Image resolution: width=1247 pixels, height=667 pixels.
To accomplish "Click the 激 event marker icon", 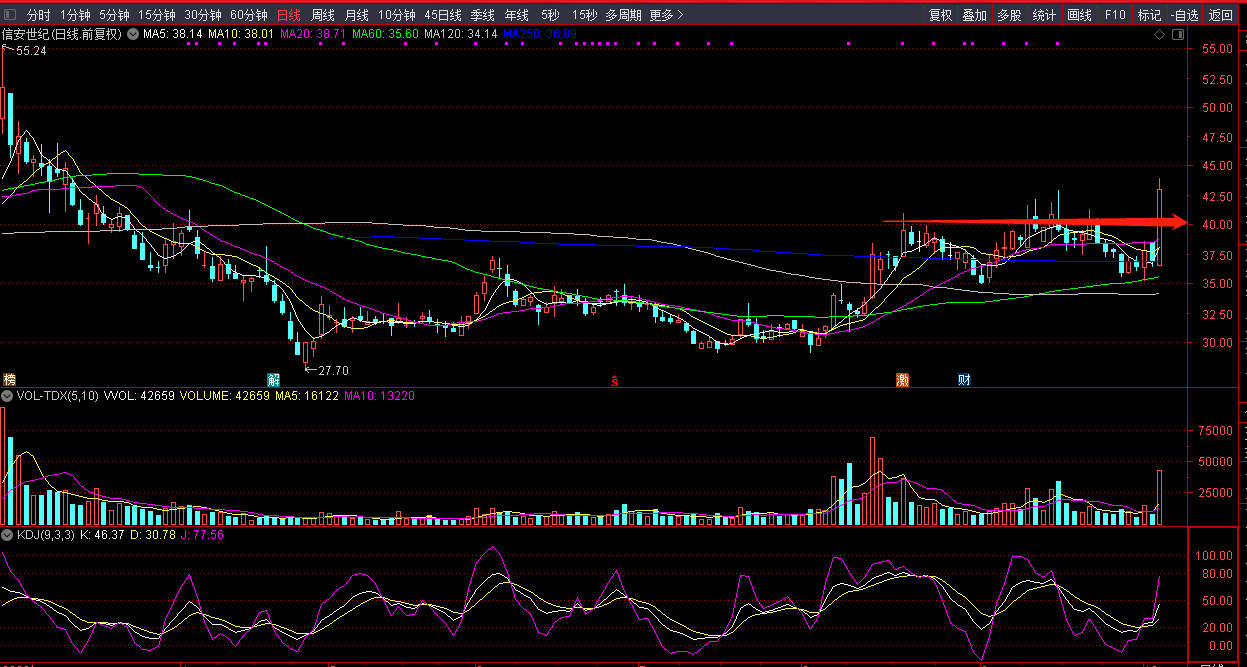I will [902, 380].
